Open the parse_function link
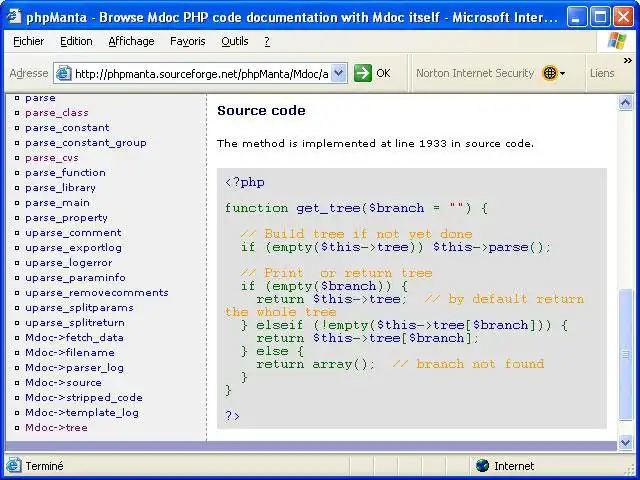 click(x=65, y=173)
